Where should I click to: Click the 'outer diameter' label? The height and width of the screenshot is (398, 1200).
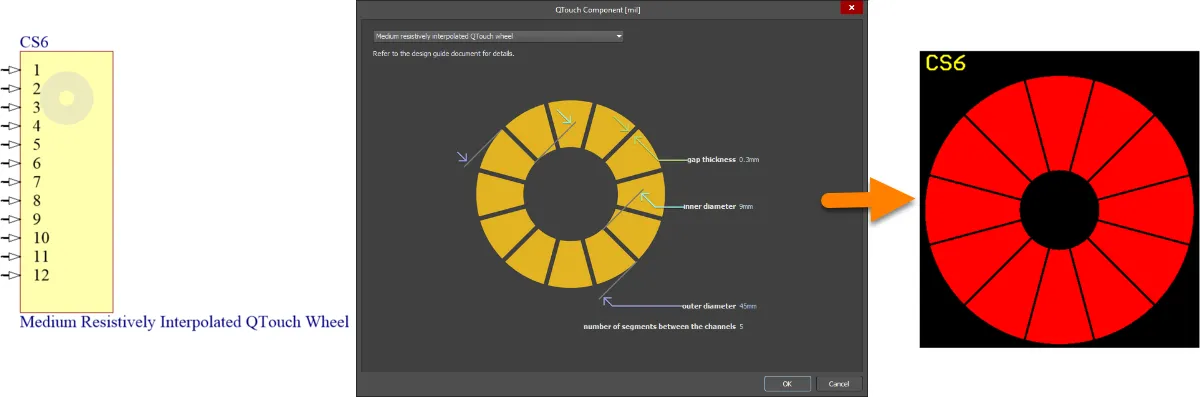pyautogui.click(x=708, y=306)
